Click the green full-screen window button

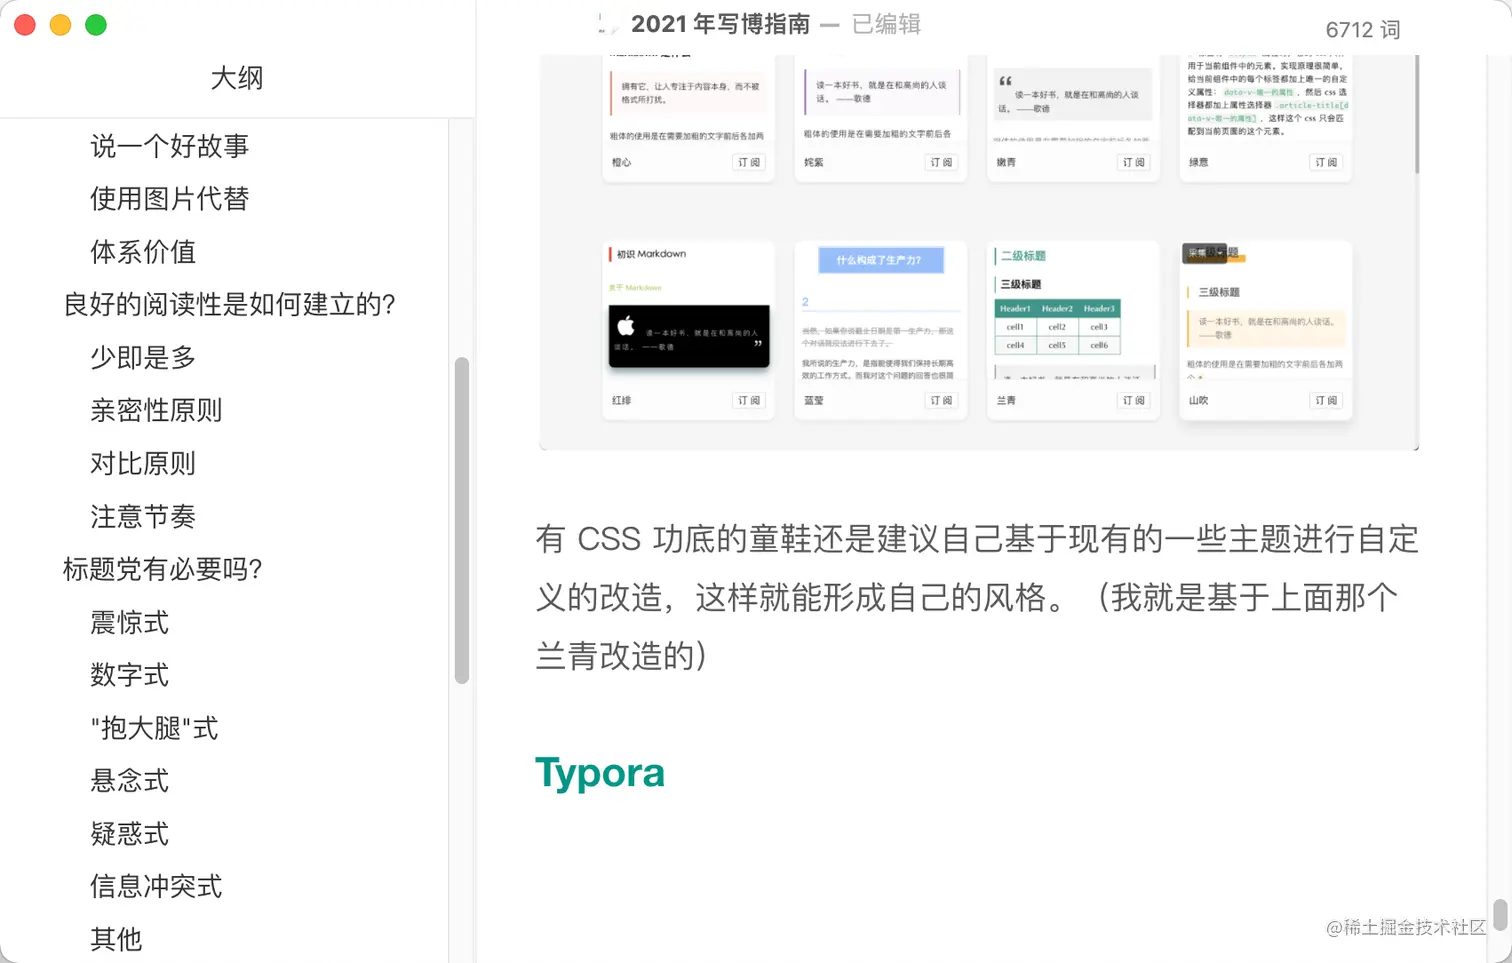(96, 25)
